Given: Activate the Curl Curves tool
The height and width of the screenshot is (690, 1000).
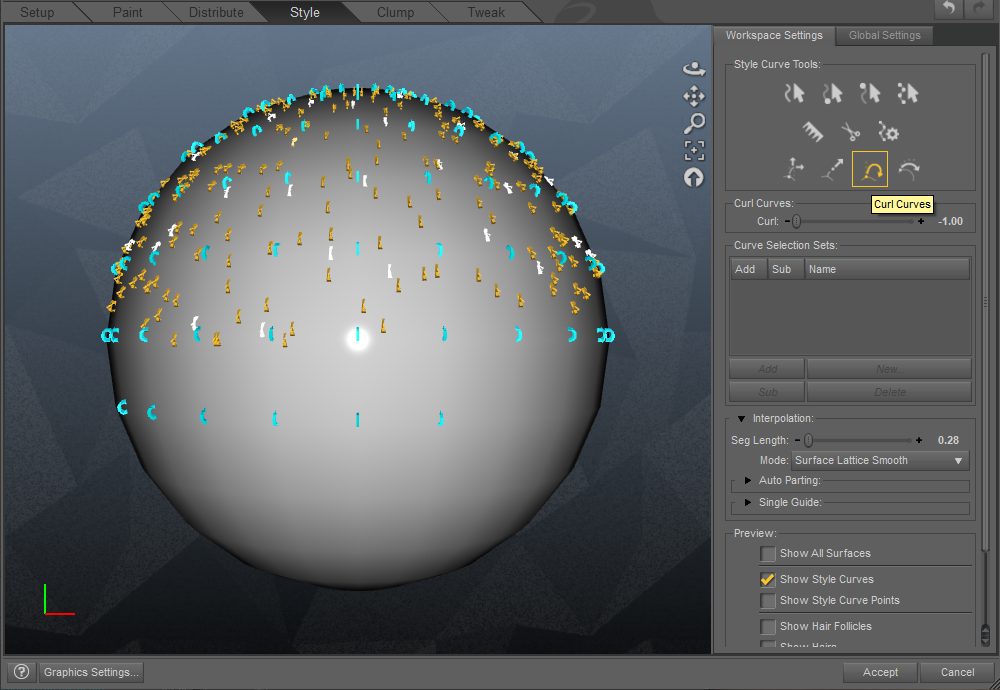Looking at the screenshot, I should coord(870,170).
